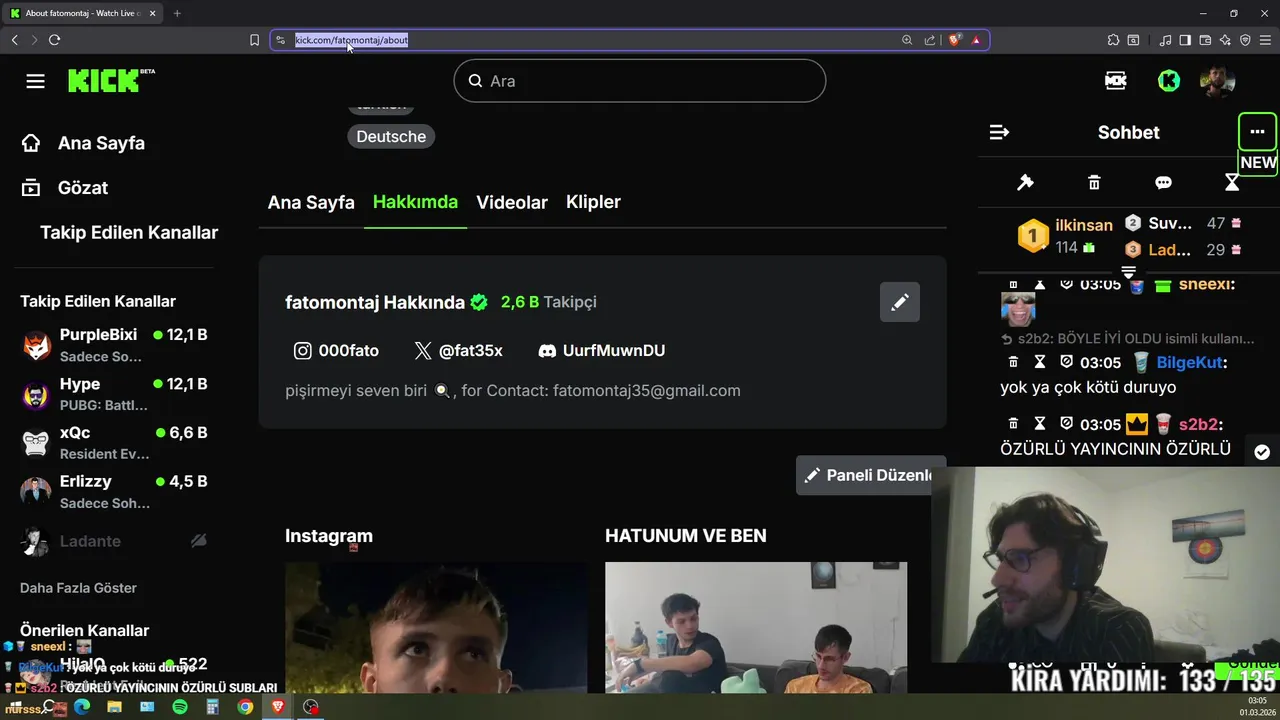Screen dimensions: 1280x720
Task: Click the browser address bar URL
Action: click(x=351, y=40)
